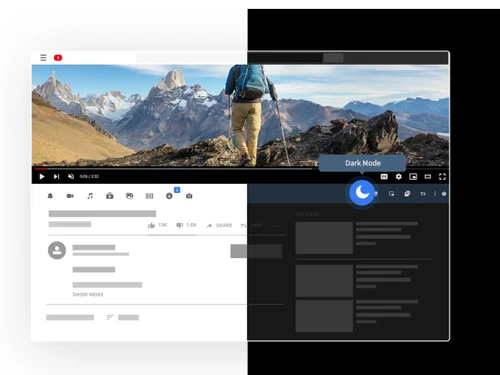Take a screenshot with the camera icon

pyautogui.click(x=189, y=196)
